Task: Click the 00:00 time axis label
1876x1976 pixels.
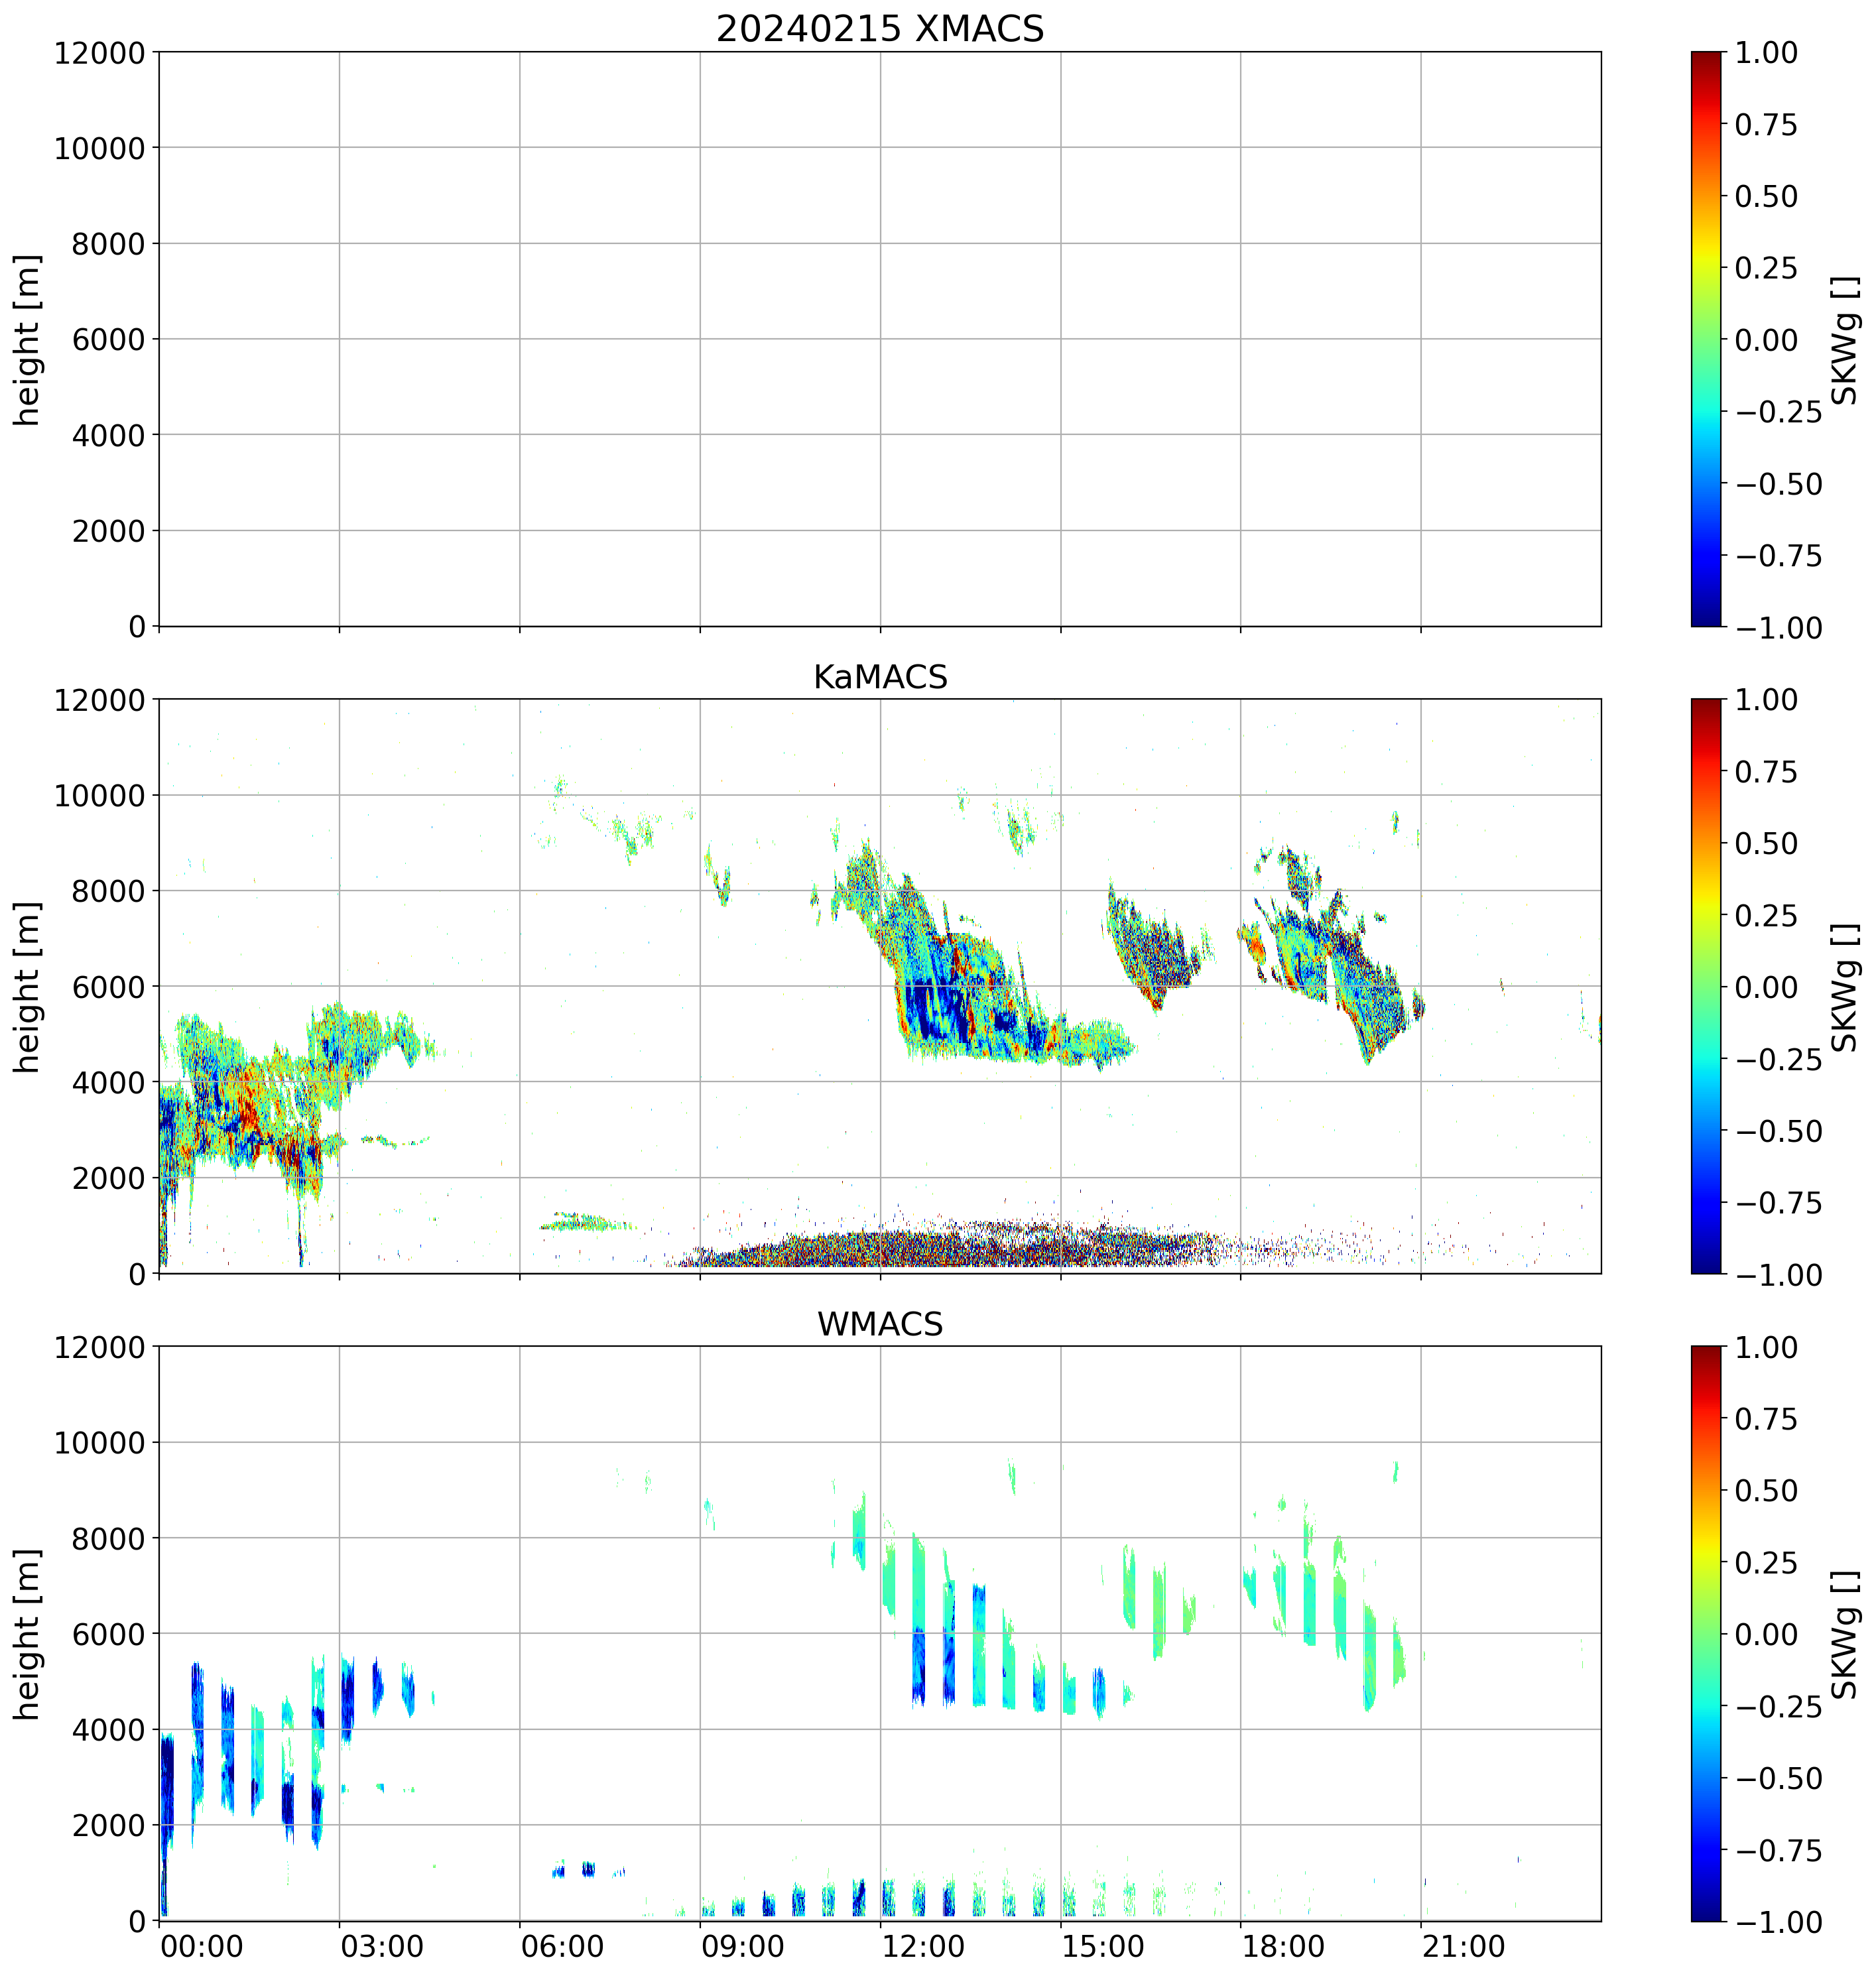Action: pyautogui.click(x=202, y=1947)
